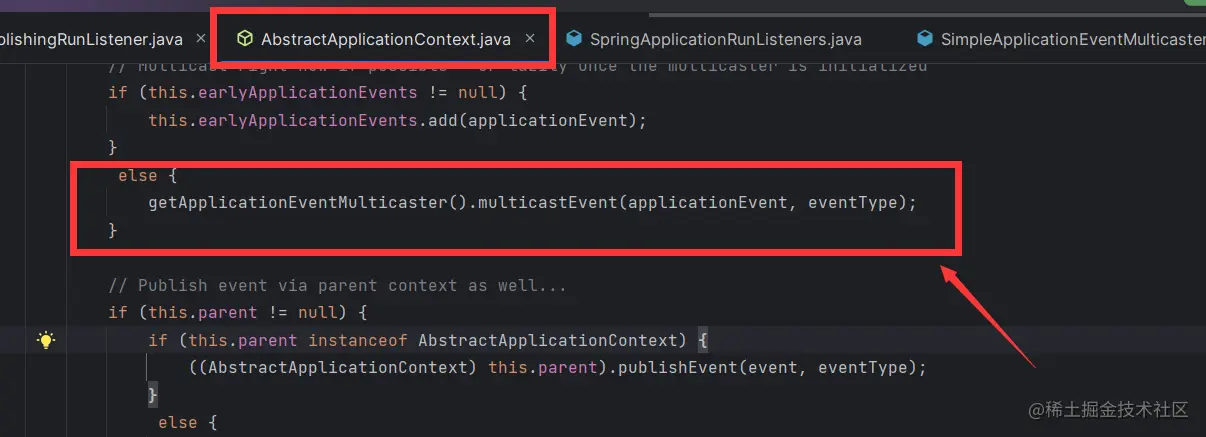Viewport: 1206px width, 437px height.
Task: Click the eventType argument in multicastEvent
Action: click(x=852, y=202)
